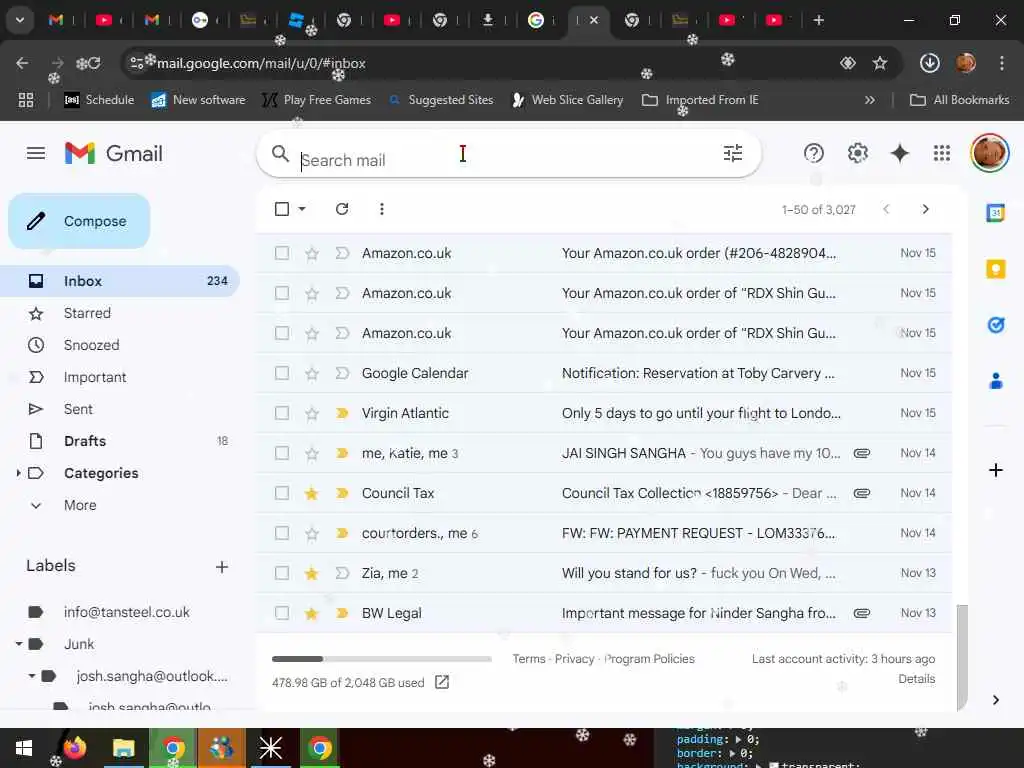Go to the next page of emails
This screenshot has width=1024, height=768.
[x=925, y=209]
